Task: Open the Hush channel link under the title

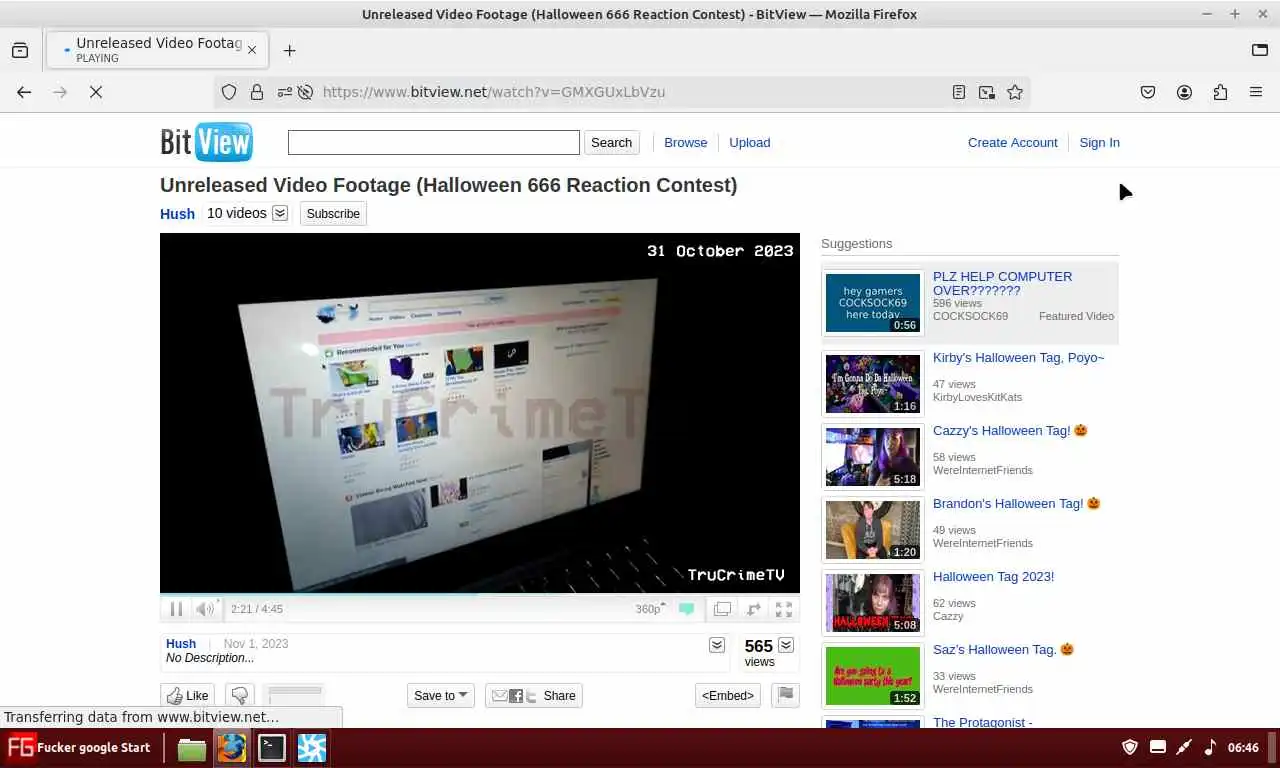Action: [177, 213]
